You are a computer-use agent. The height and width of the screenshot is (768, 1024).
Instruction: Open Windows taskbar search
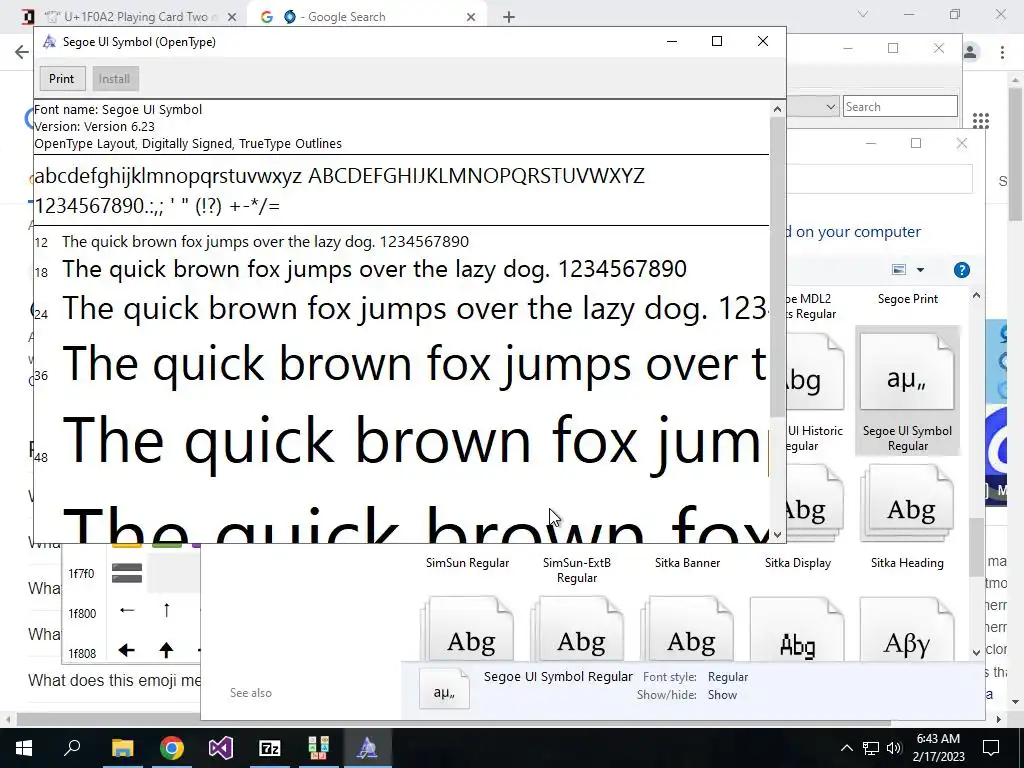pyautogui.click(x=72, y=748)
